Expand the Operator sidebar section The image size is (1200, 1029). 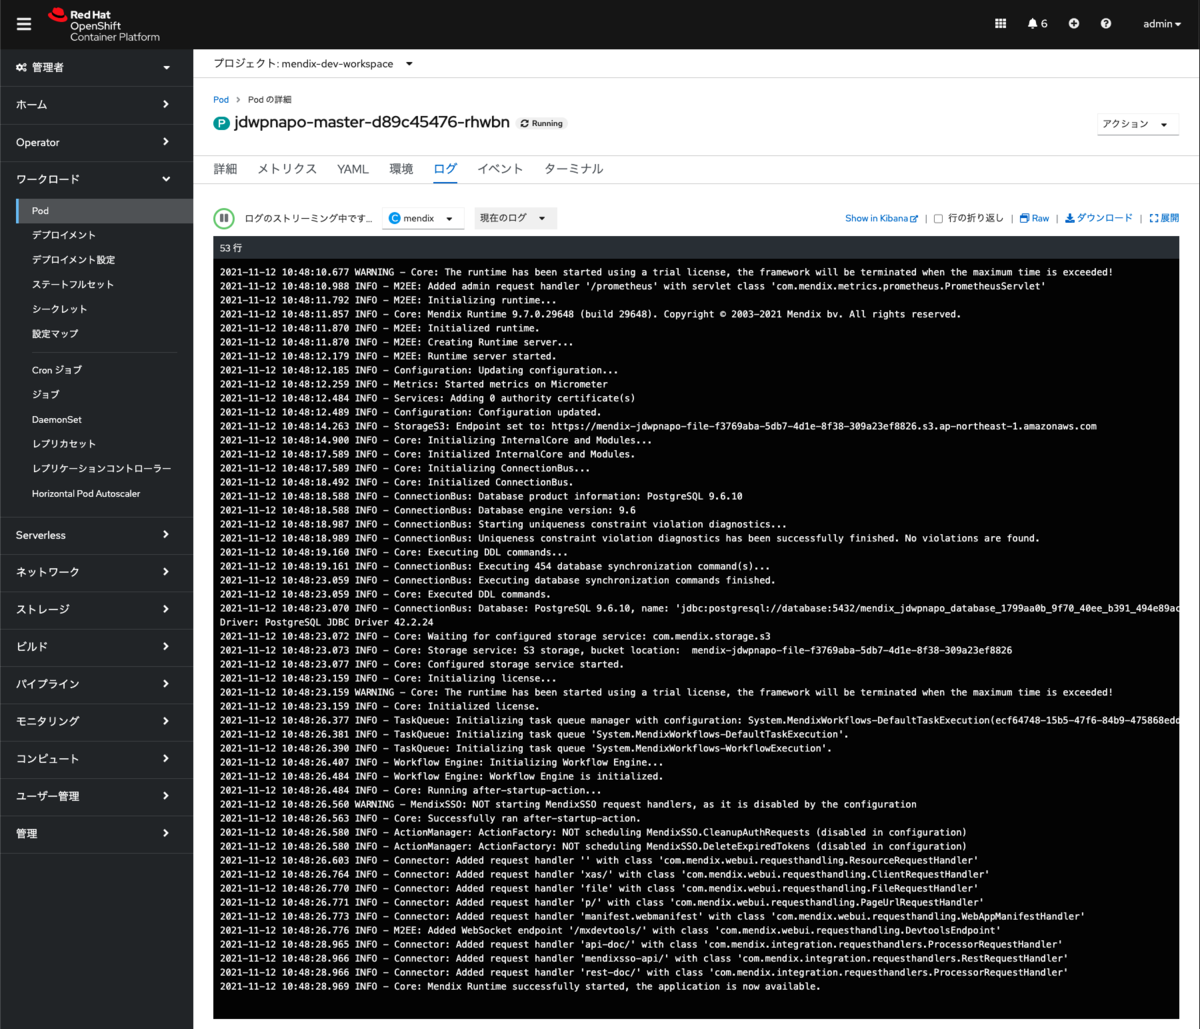tap(96, 142)
